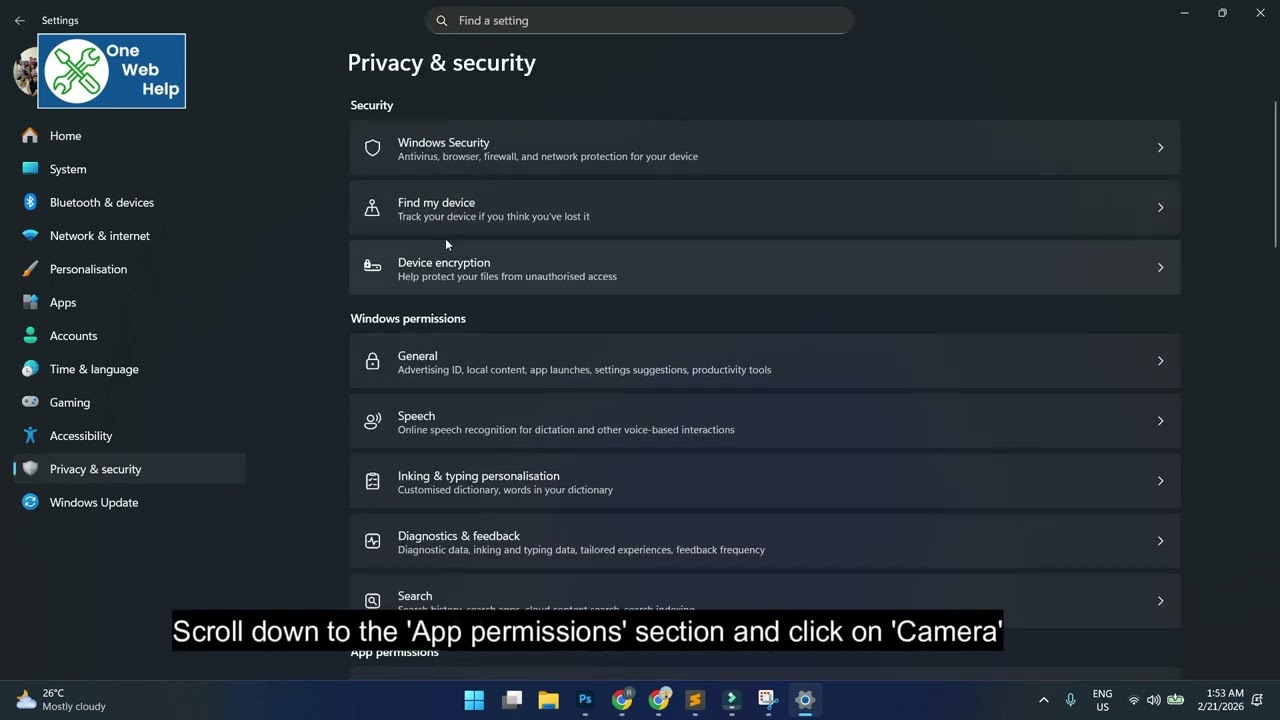This screenshot has height=720, width=1280.
Task: Open Gaming in the sidebar
Action: point(130,402)
